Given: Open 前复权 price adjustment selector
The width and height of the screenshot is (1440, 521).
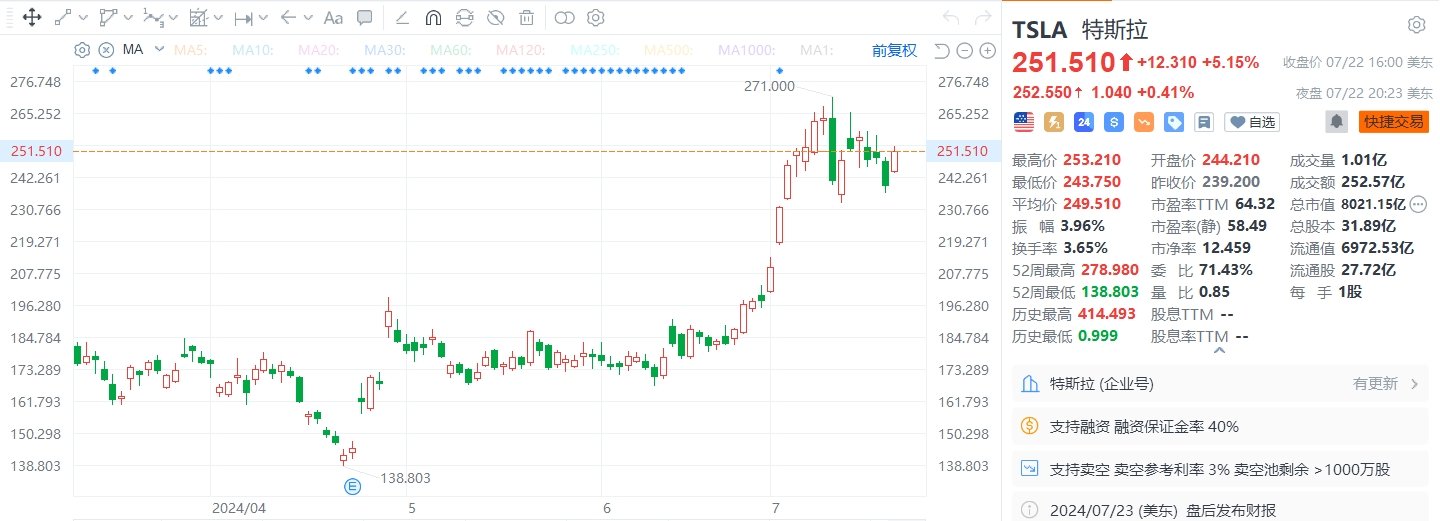Looking at the screenshot, I should click(x=894, y=50).
